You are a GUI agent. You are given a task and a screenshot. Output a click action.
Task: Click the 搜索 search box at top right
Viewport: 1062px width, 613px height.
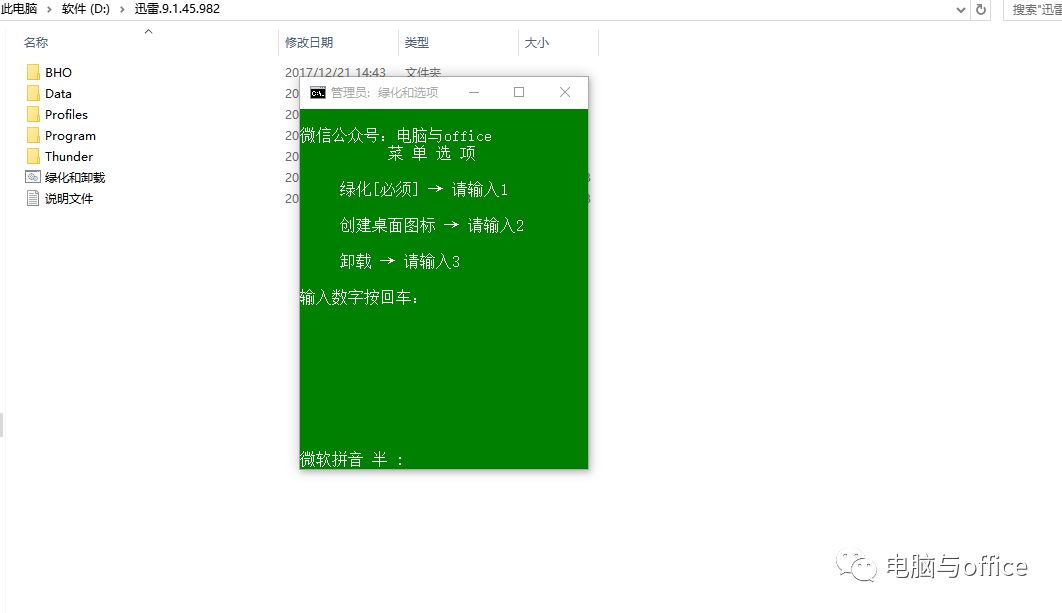(1036, 9)
